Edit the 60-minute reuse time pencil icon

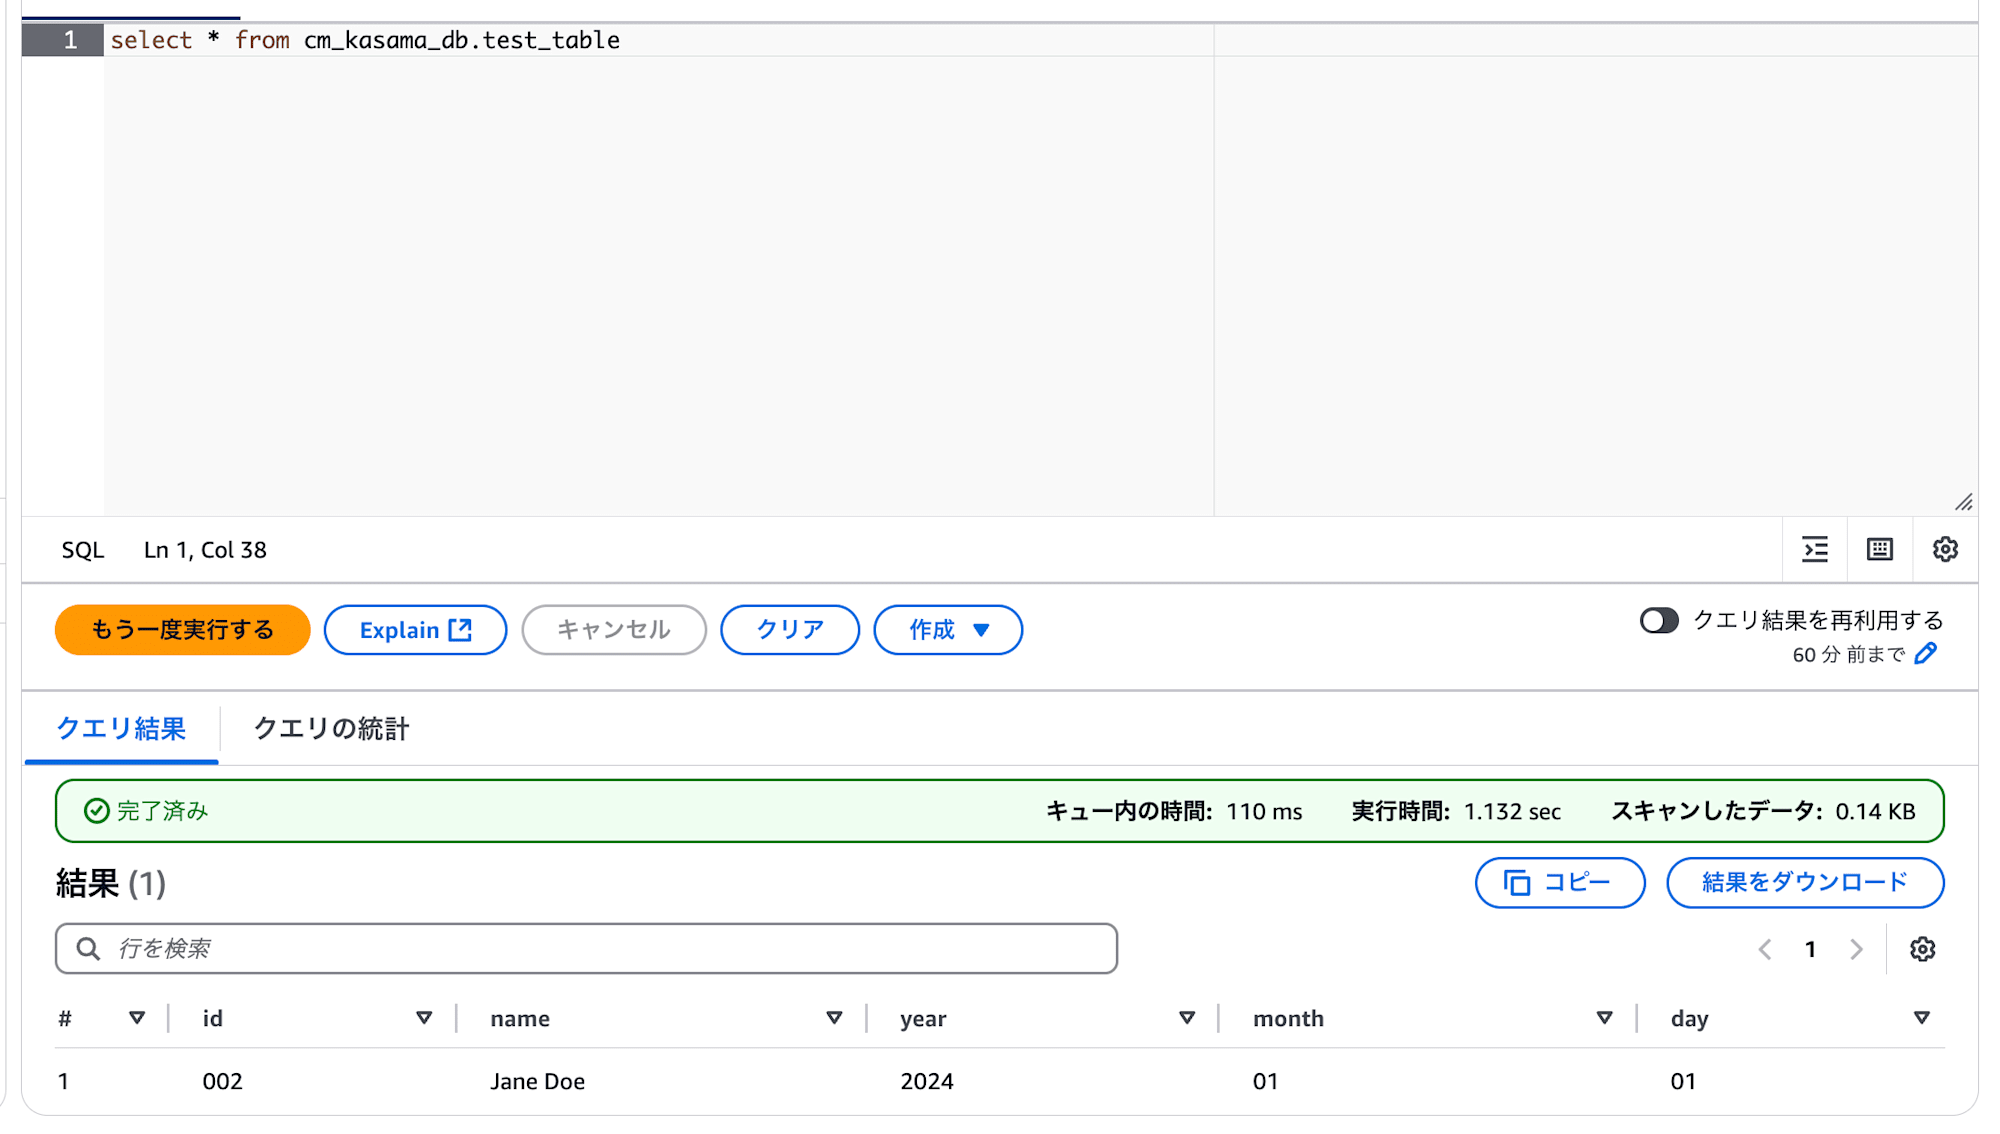tap(1926, 654)
